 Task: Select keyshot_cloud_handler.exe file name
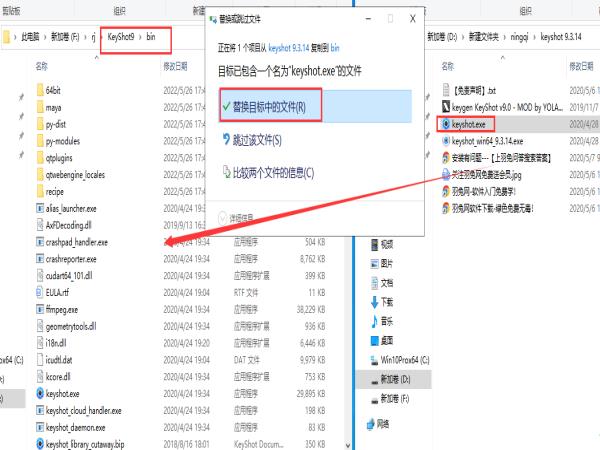click(83, 411)
